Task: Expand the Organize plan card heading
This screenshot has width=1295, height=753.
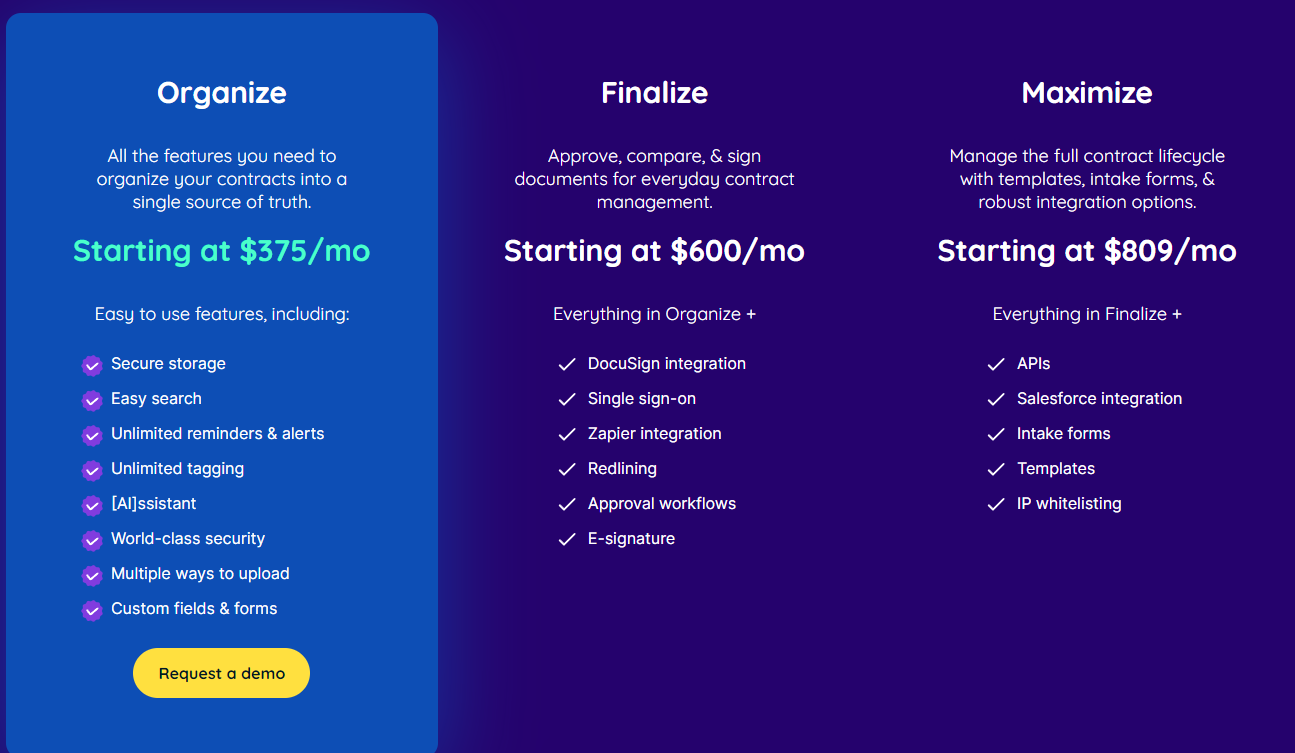Action: [221, 93]
